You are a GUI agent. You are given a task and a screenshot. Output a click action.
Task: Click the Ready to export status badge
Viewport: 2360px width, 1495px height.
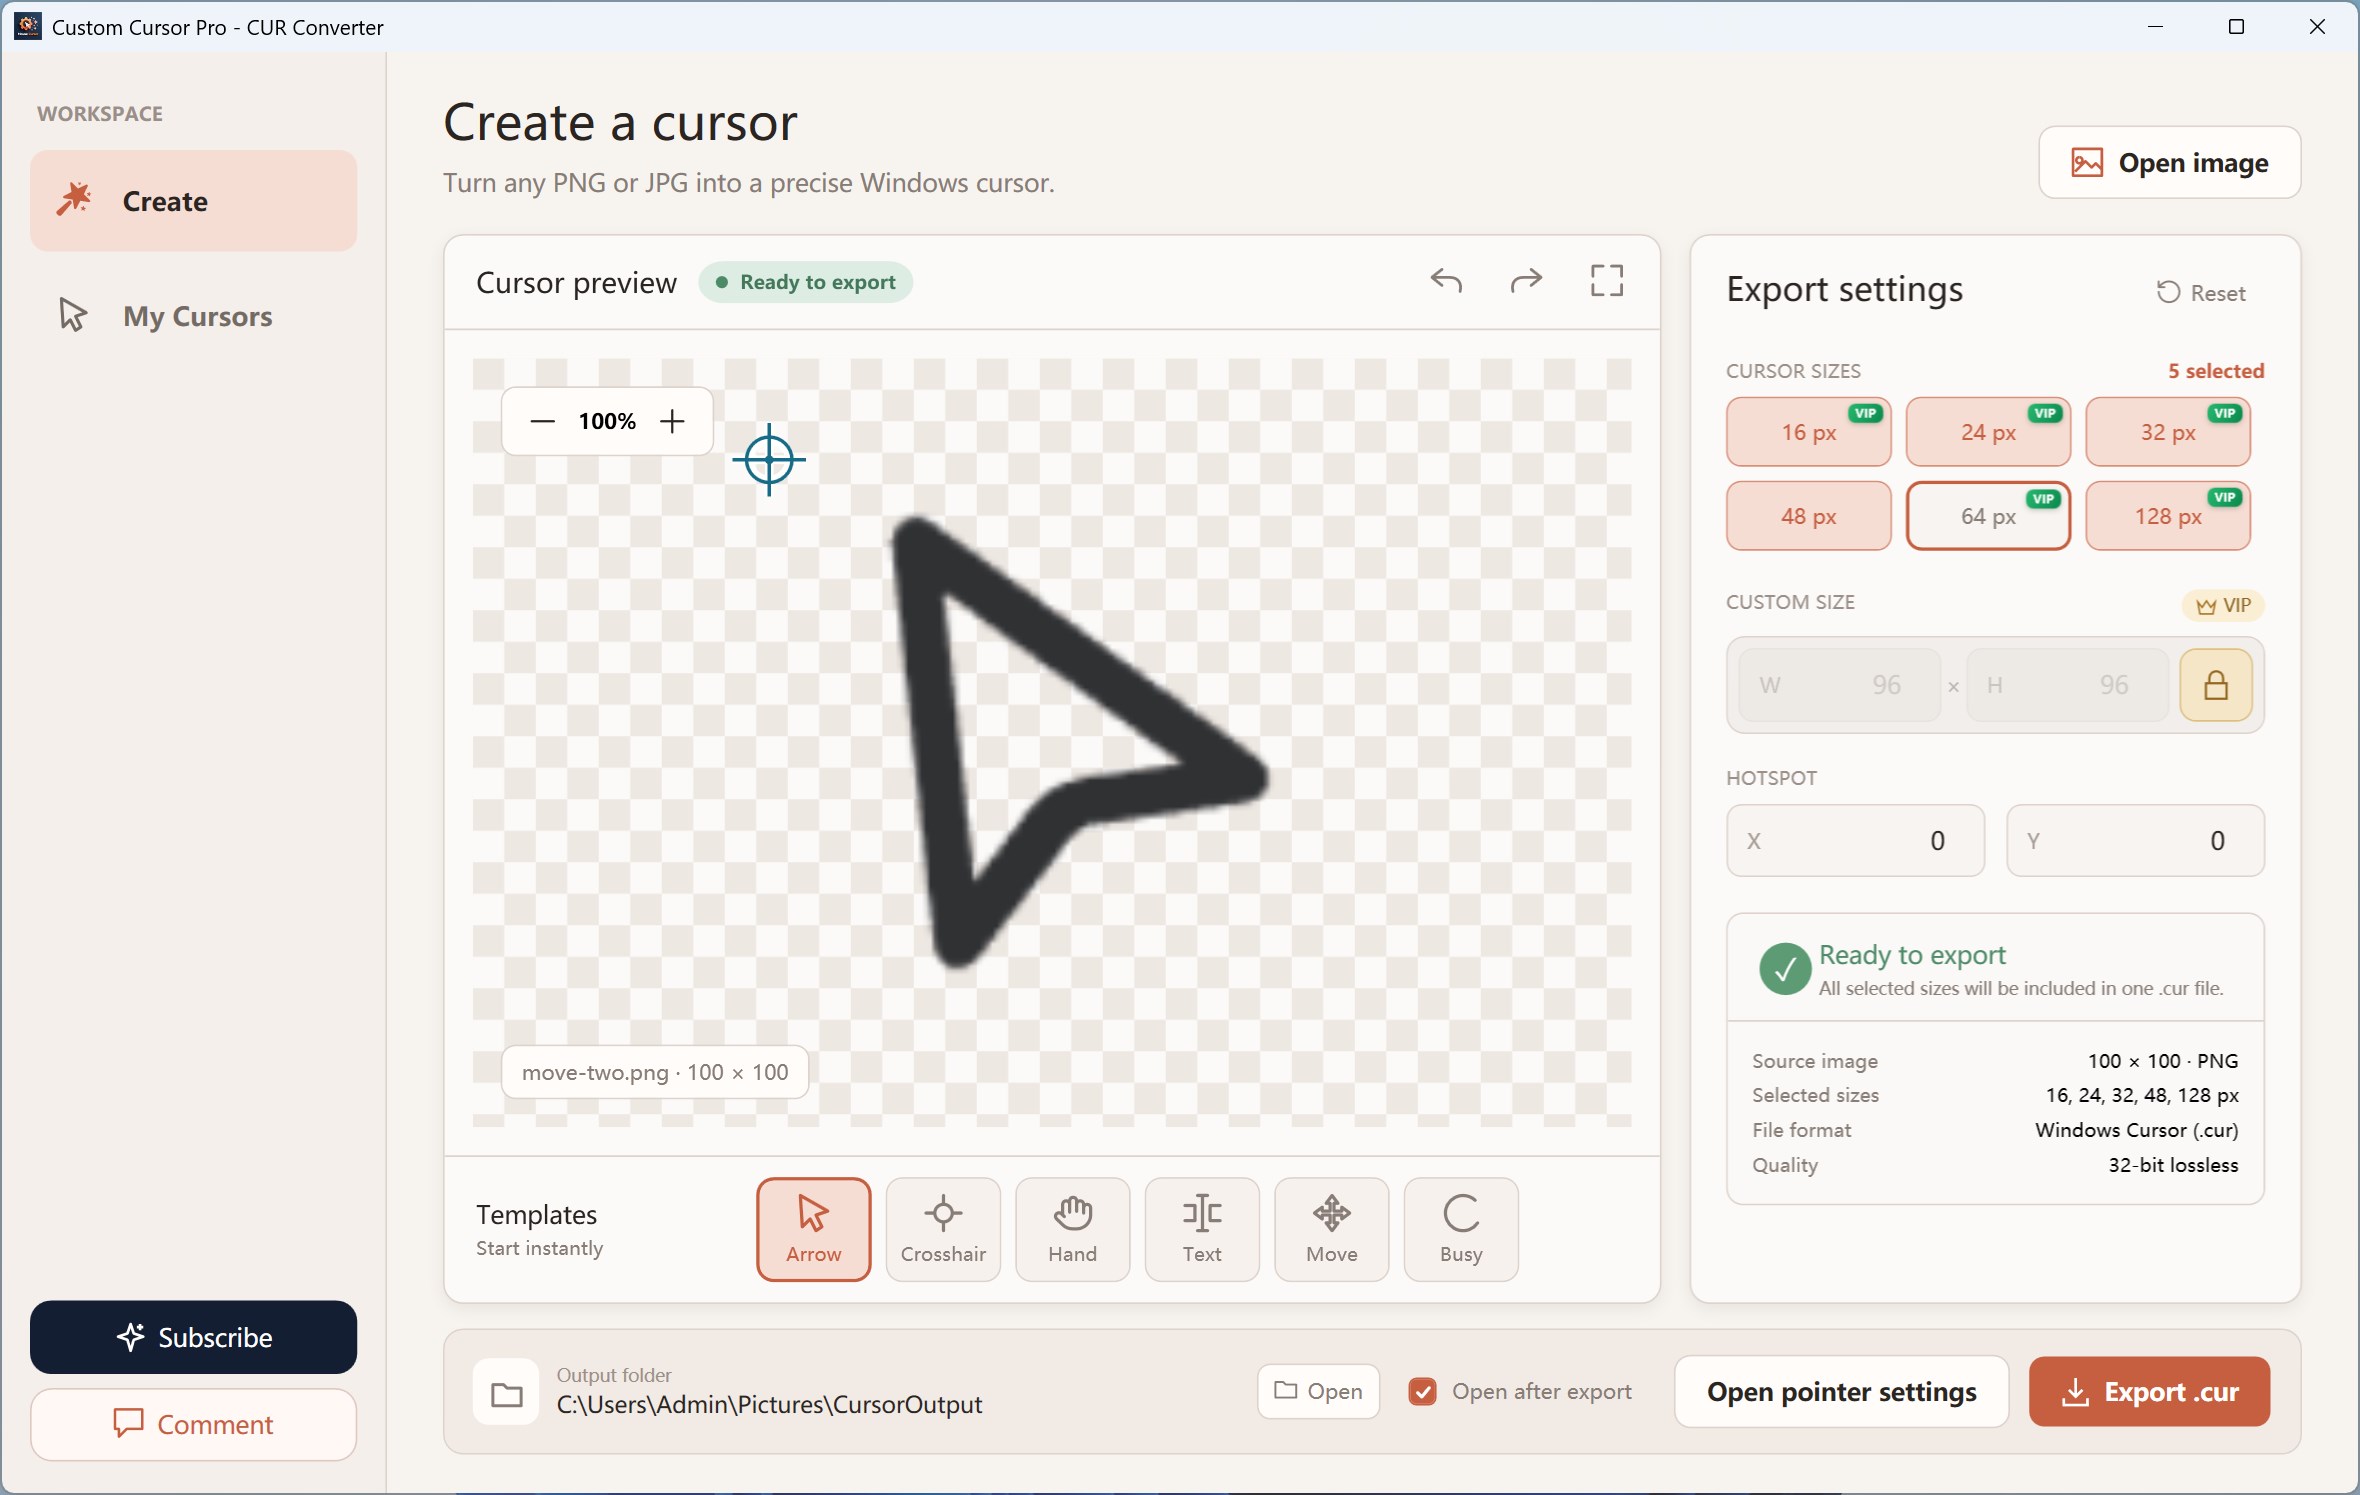click(805, 282)
